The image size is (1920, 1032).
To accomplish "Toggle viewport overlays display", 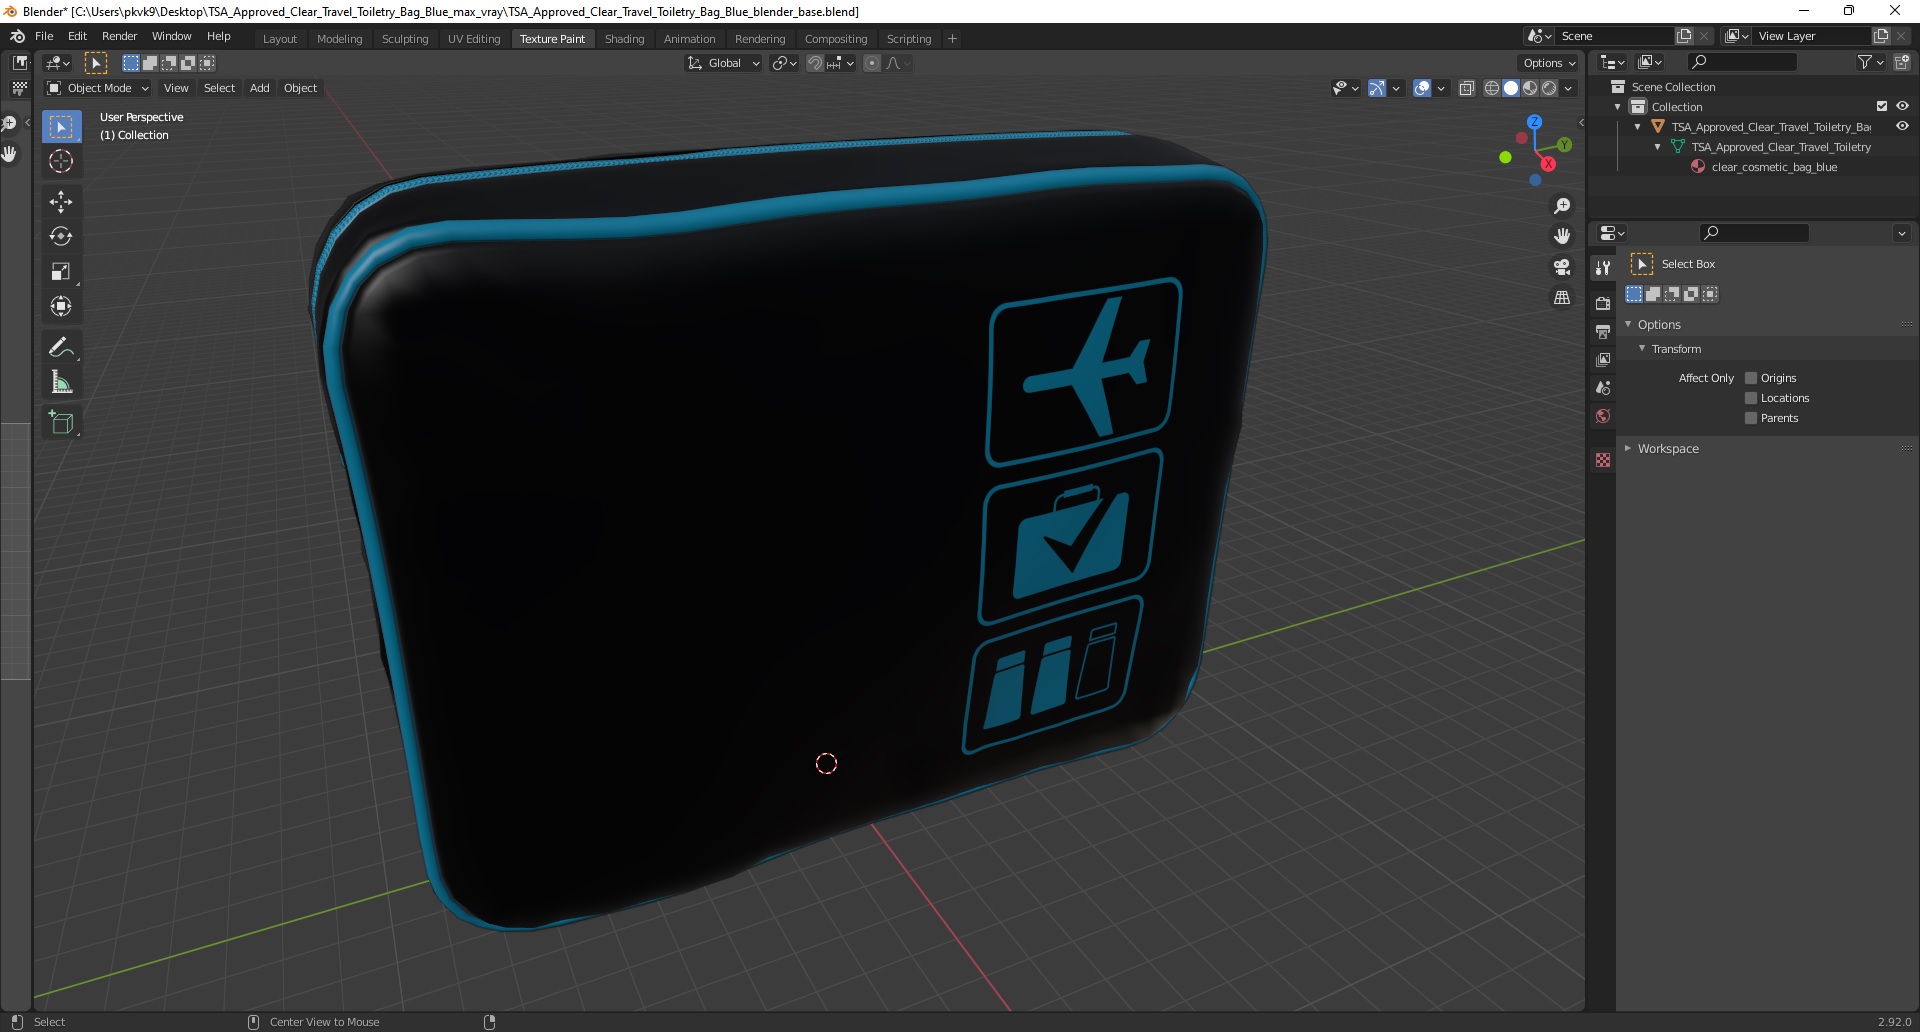I will 1421,88.
